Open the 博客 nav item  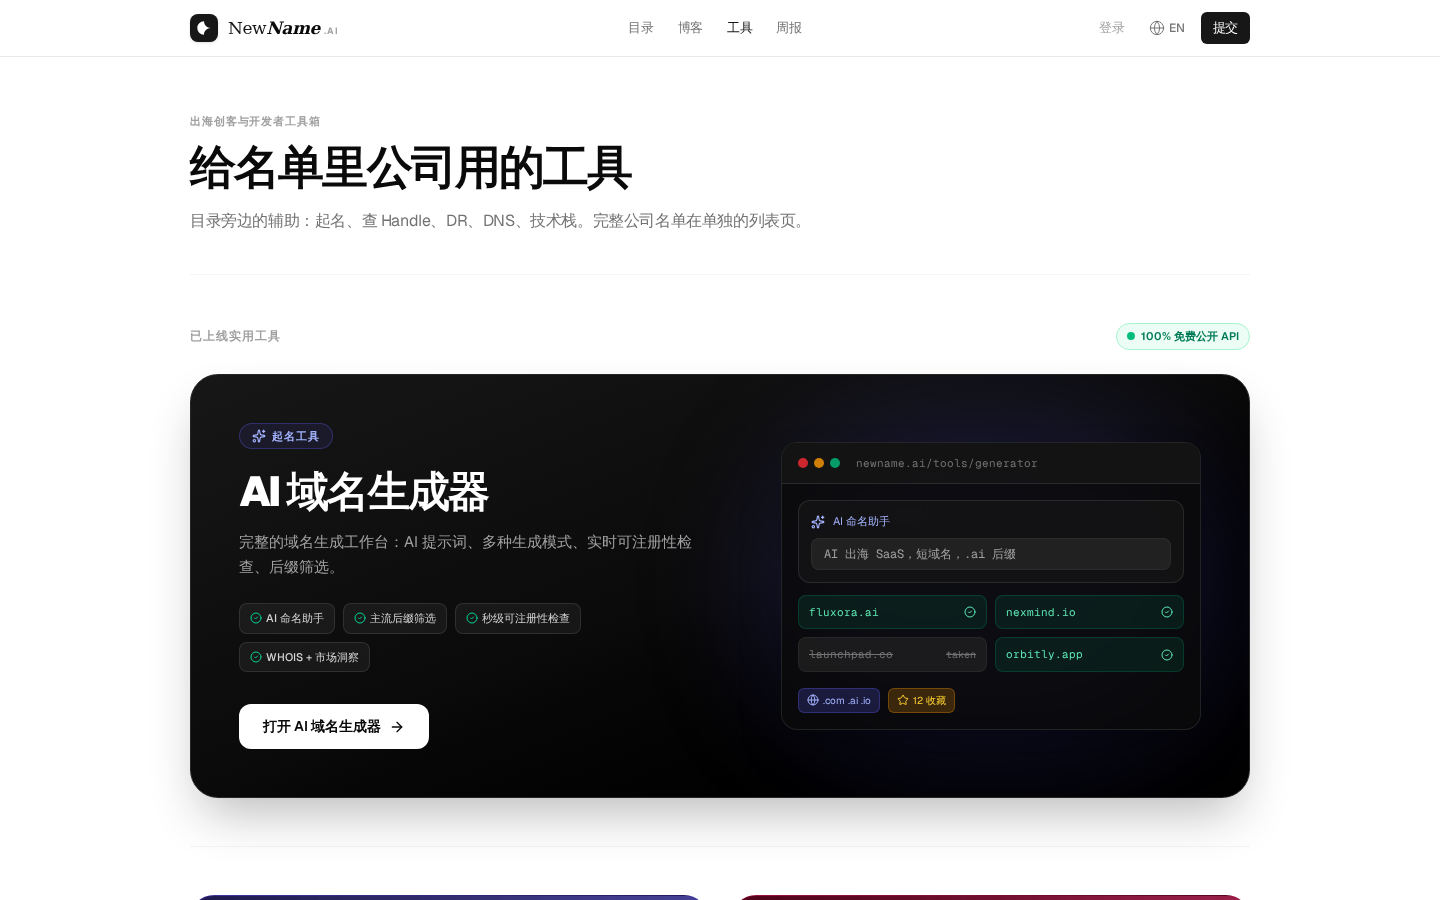coord(690,28)
